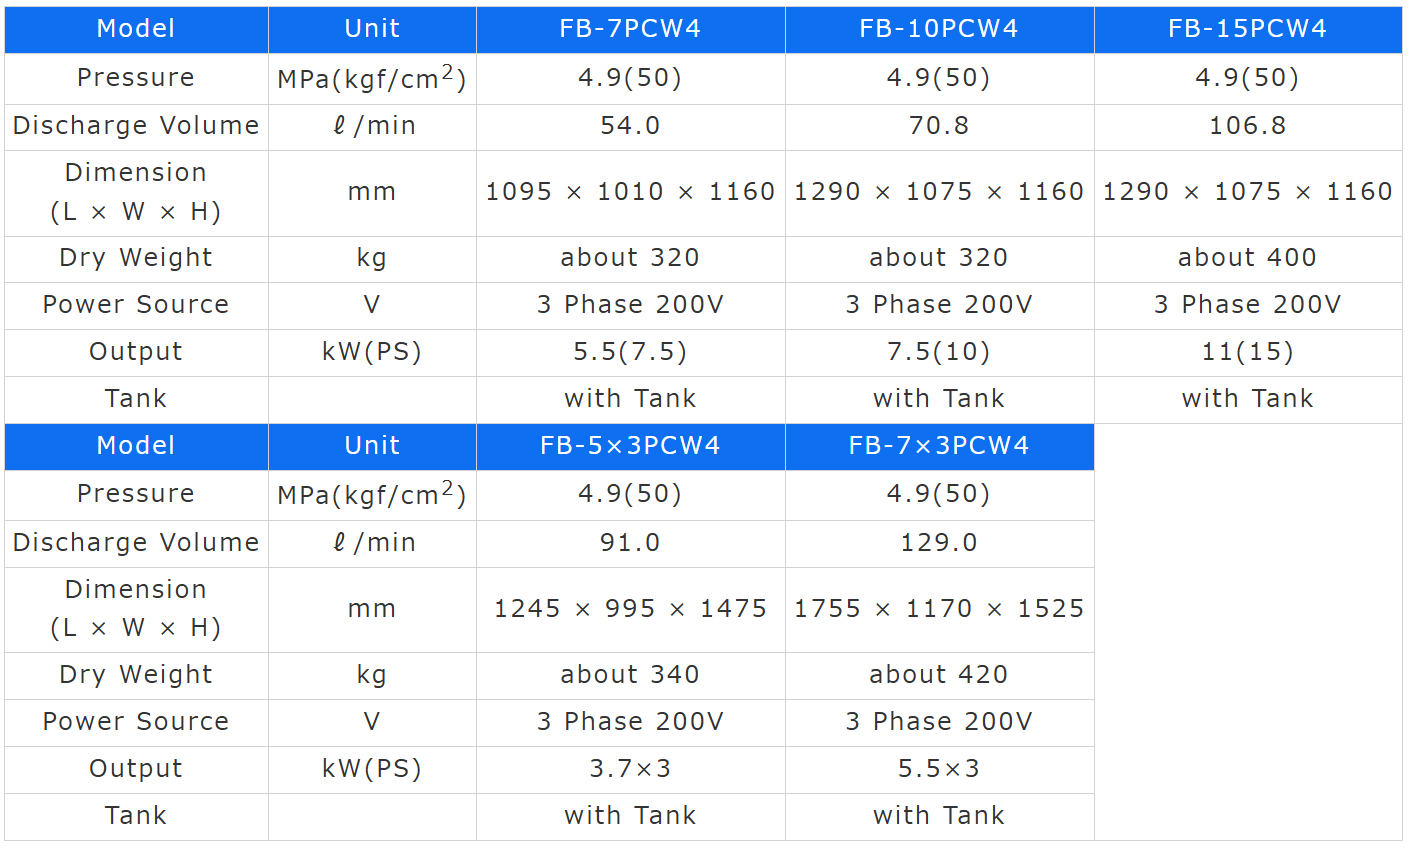1411x849 pixels.
Task: Select the 3.7×3 output value
Action: tap(630, 769)
